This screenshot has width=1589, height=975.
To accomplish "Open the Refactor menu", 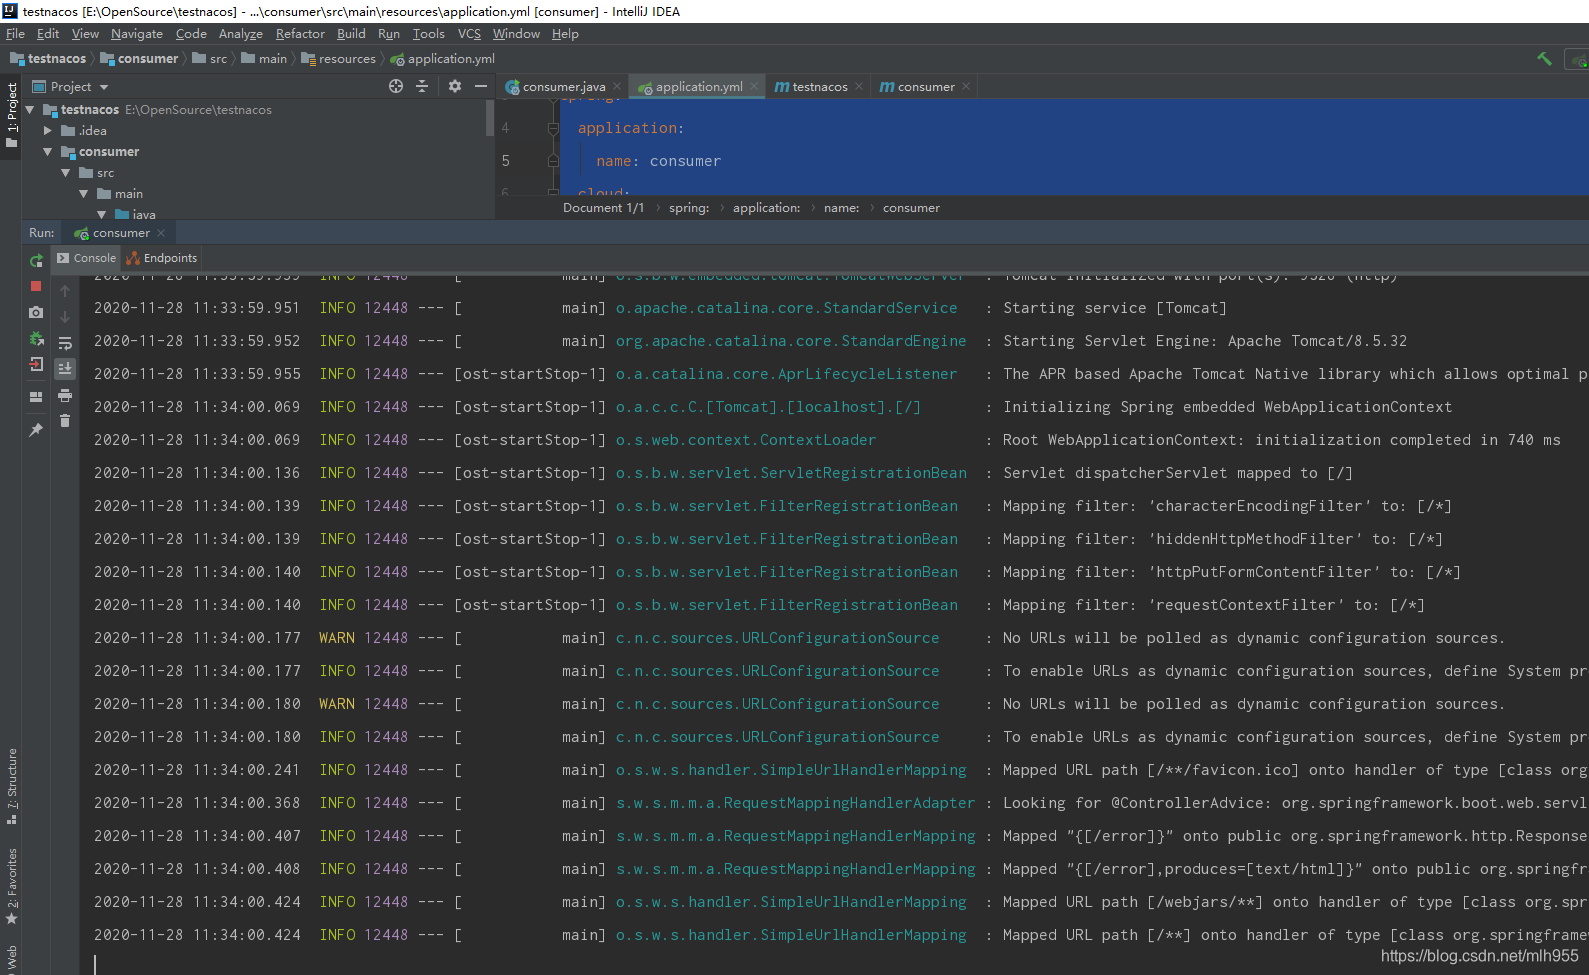I will pyautogui.click(x=300, y=34).
